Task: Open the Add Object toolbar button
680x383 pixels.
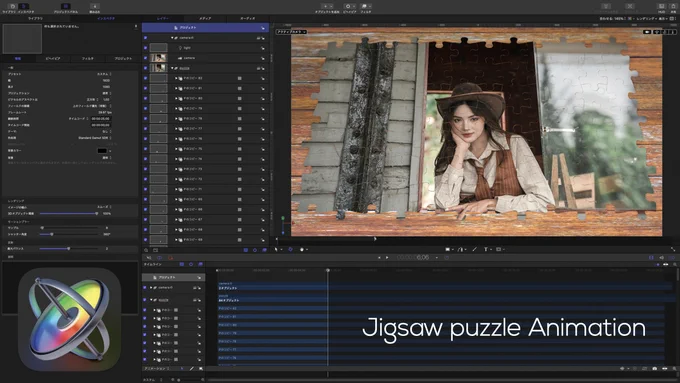Action: [327, 7]
